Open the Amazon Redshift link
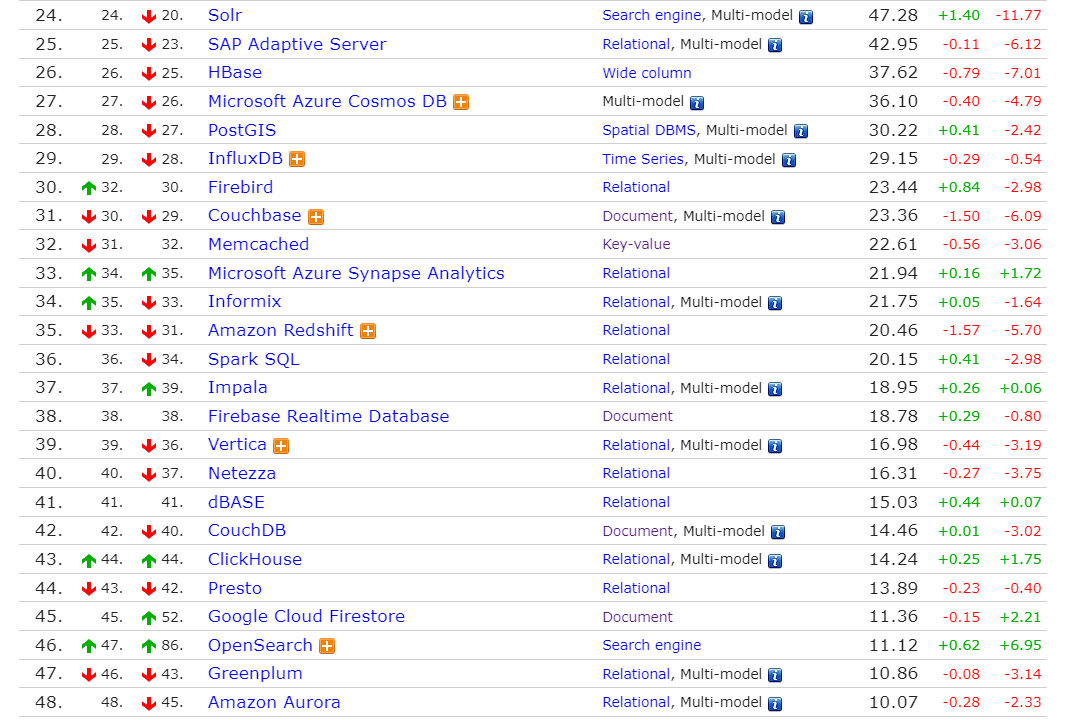The image size is (1066, 720). (x=281, y=330)
